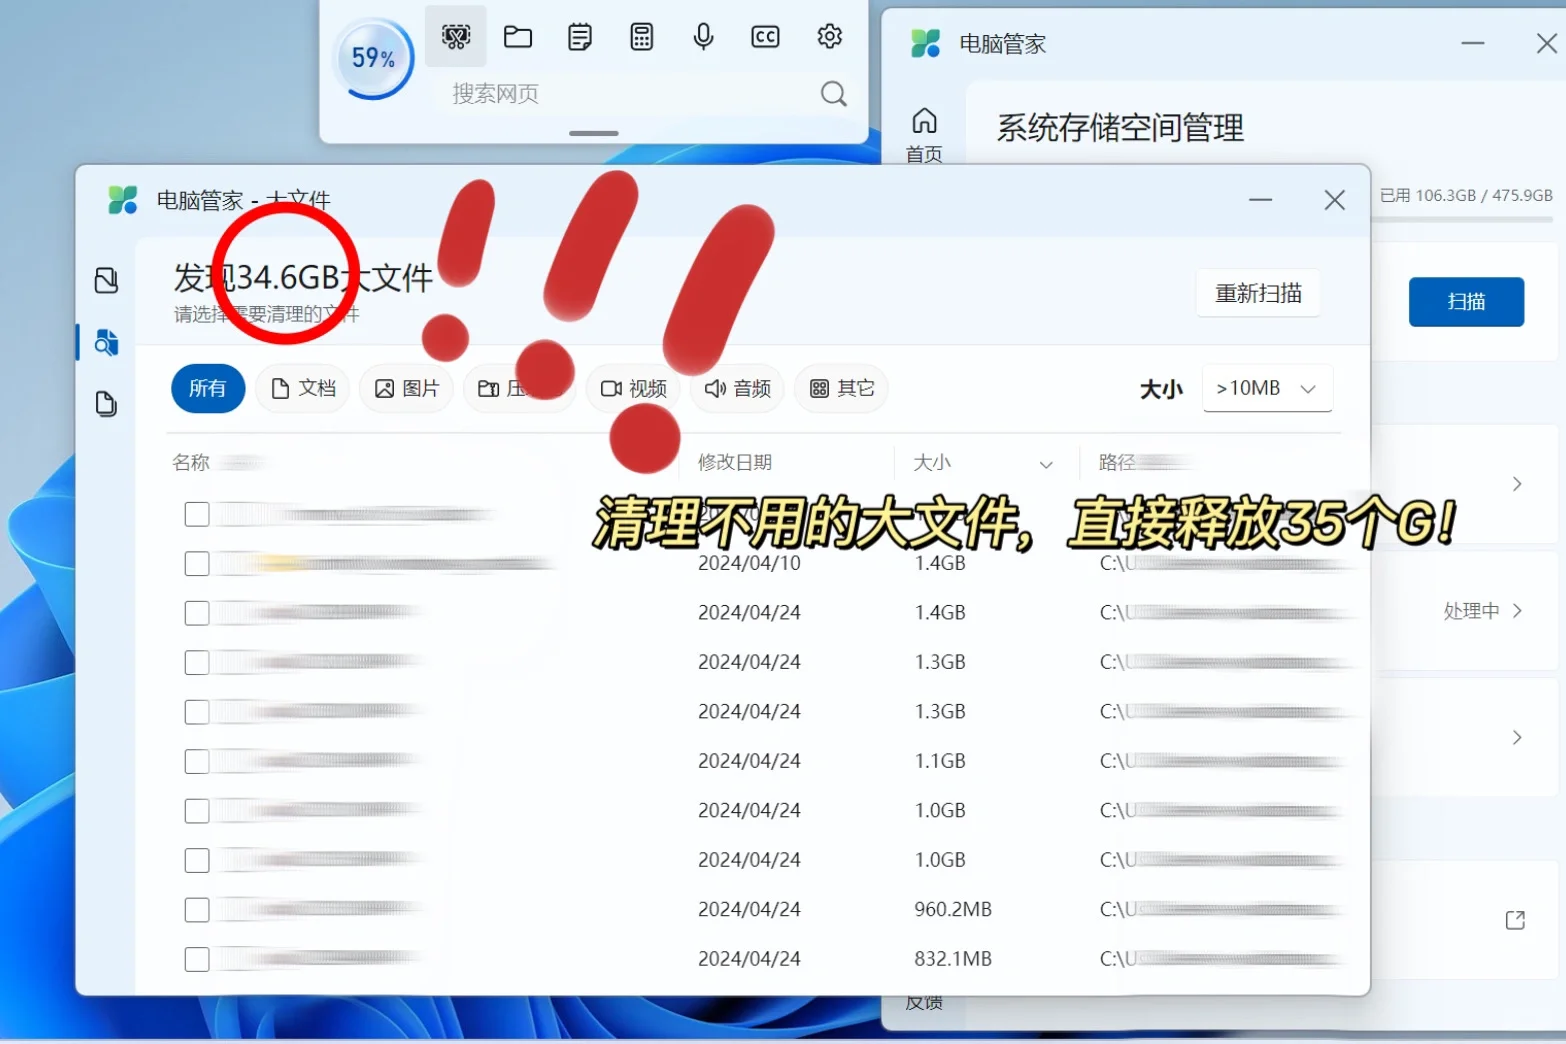Switch to the 视频 filter tab
This screenshot has width=1566, height=1044.
pyautogui.click(x=633, y=389)
